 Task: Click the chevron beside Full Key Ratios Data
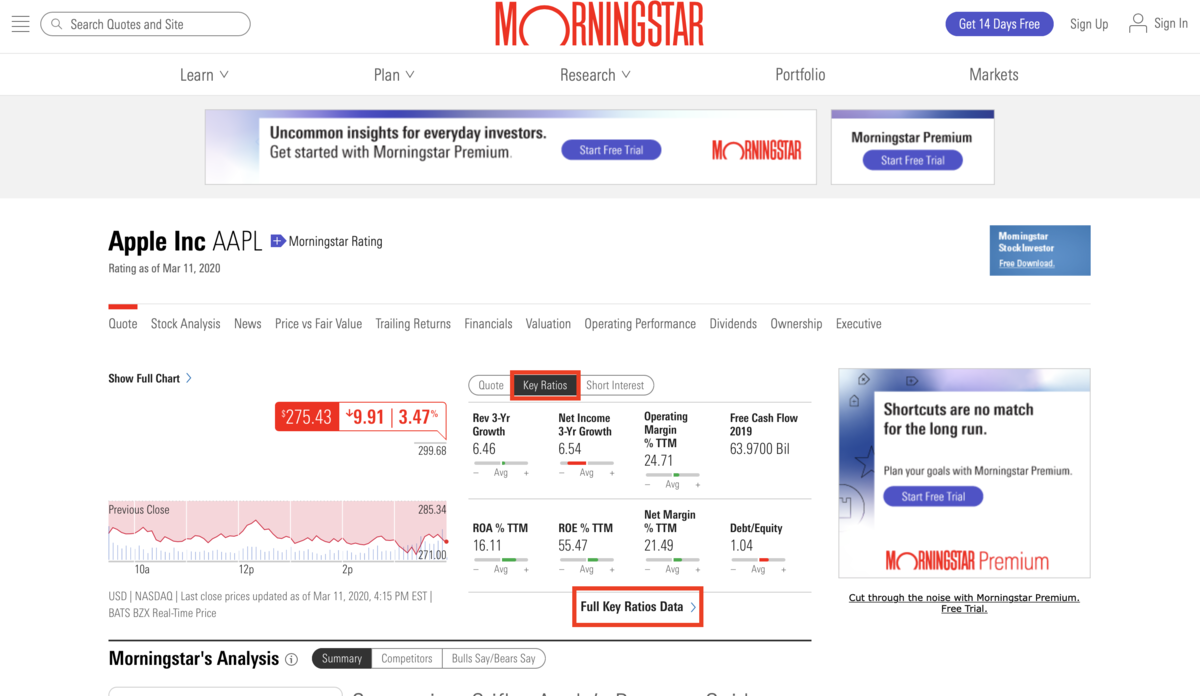coord(693,607)
